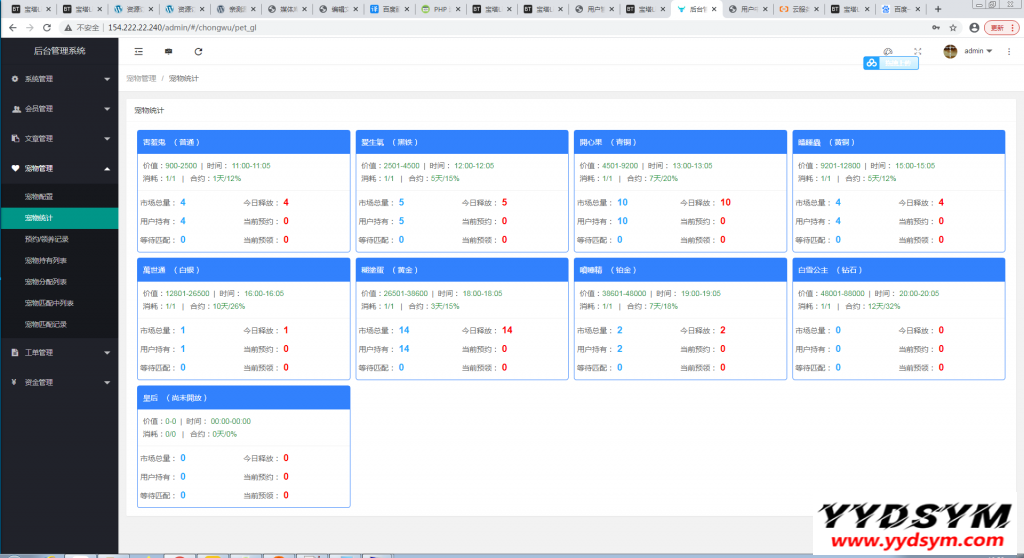Screen dimensions: 1024x558
Task: Expand the 系统管理 sidebar menu
Action: (59, 78)
